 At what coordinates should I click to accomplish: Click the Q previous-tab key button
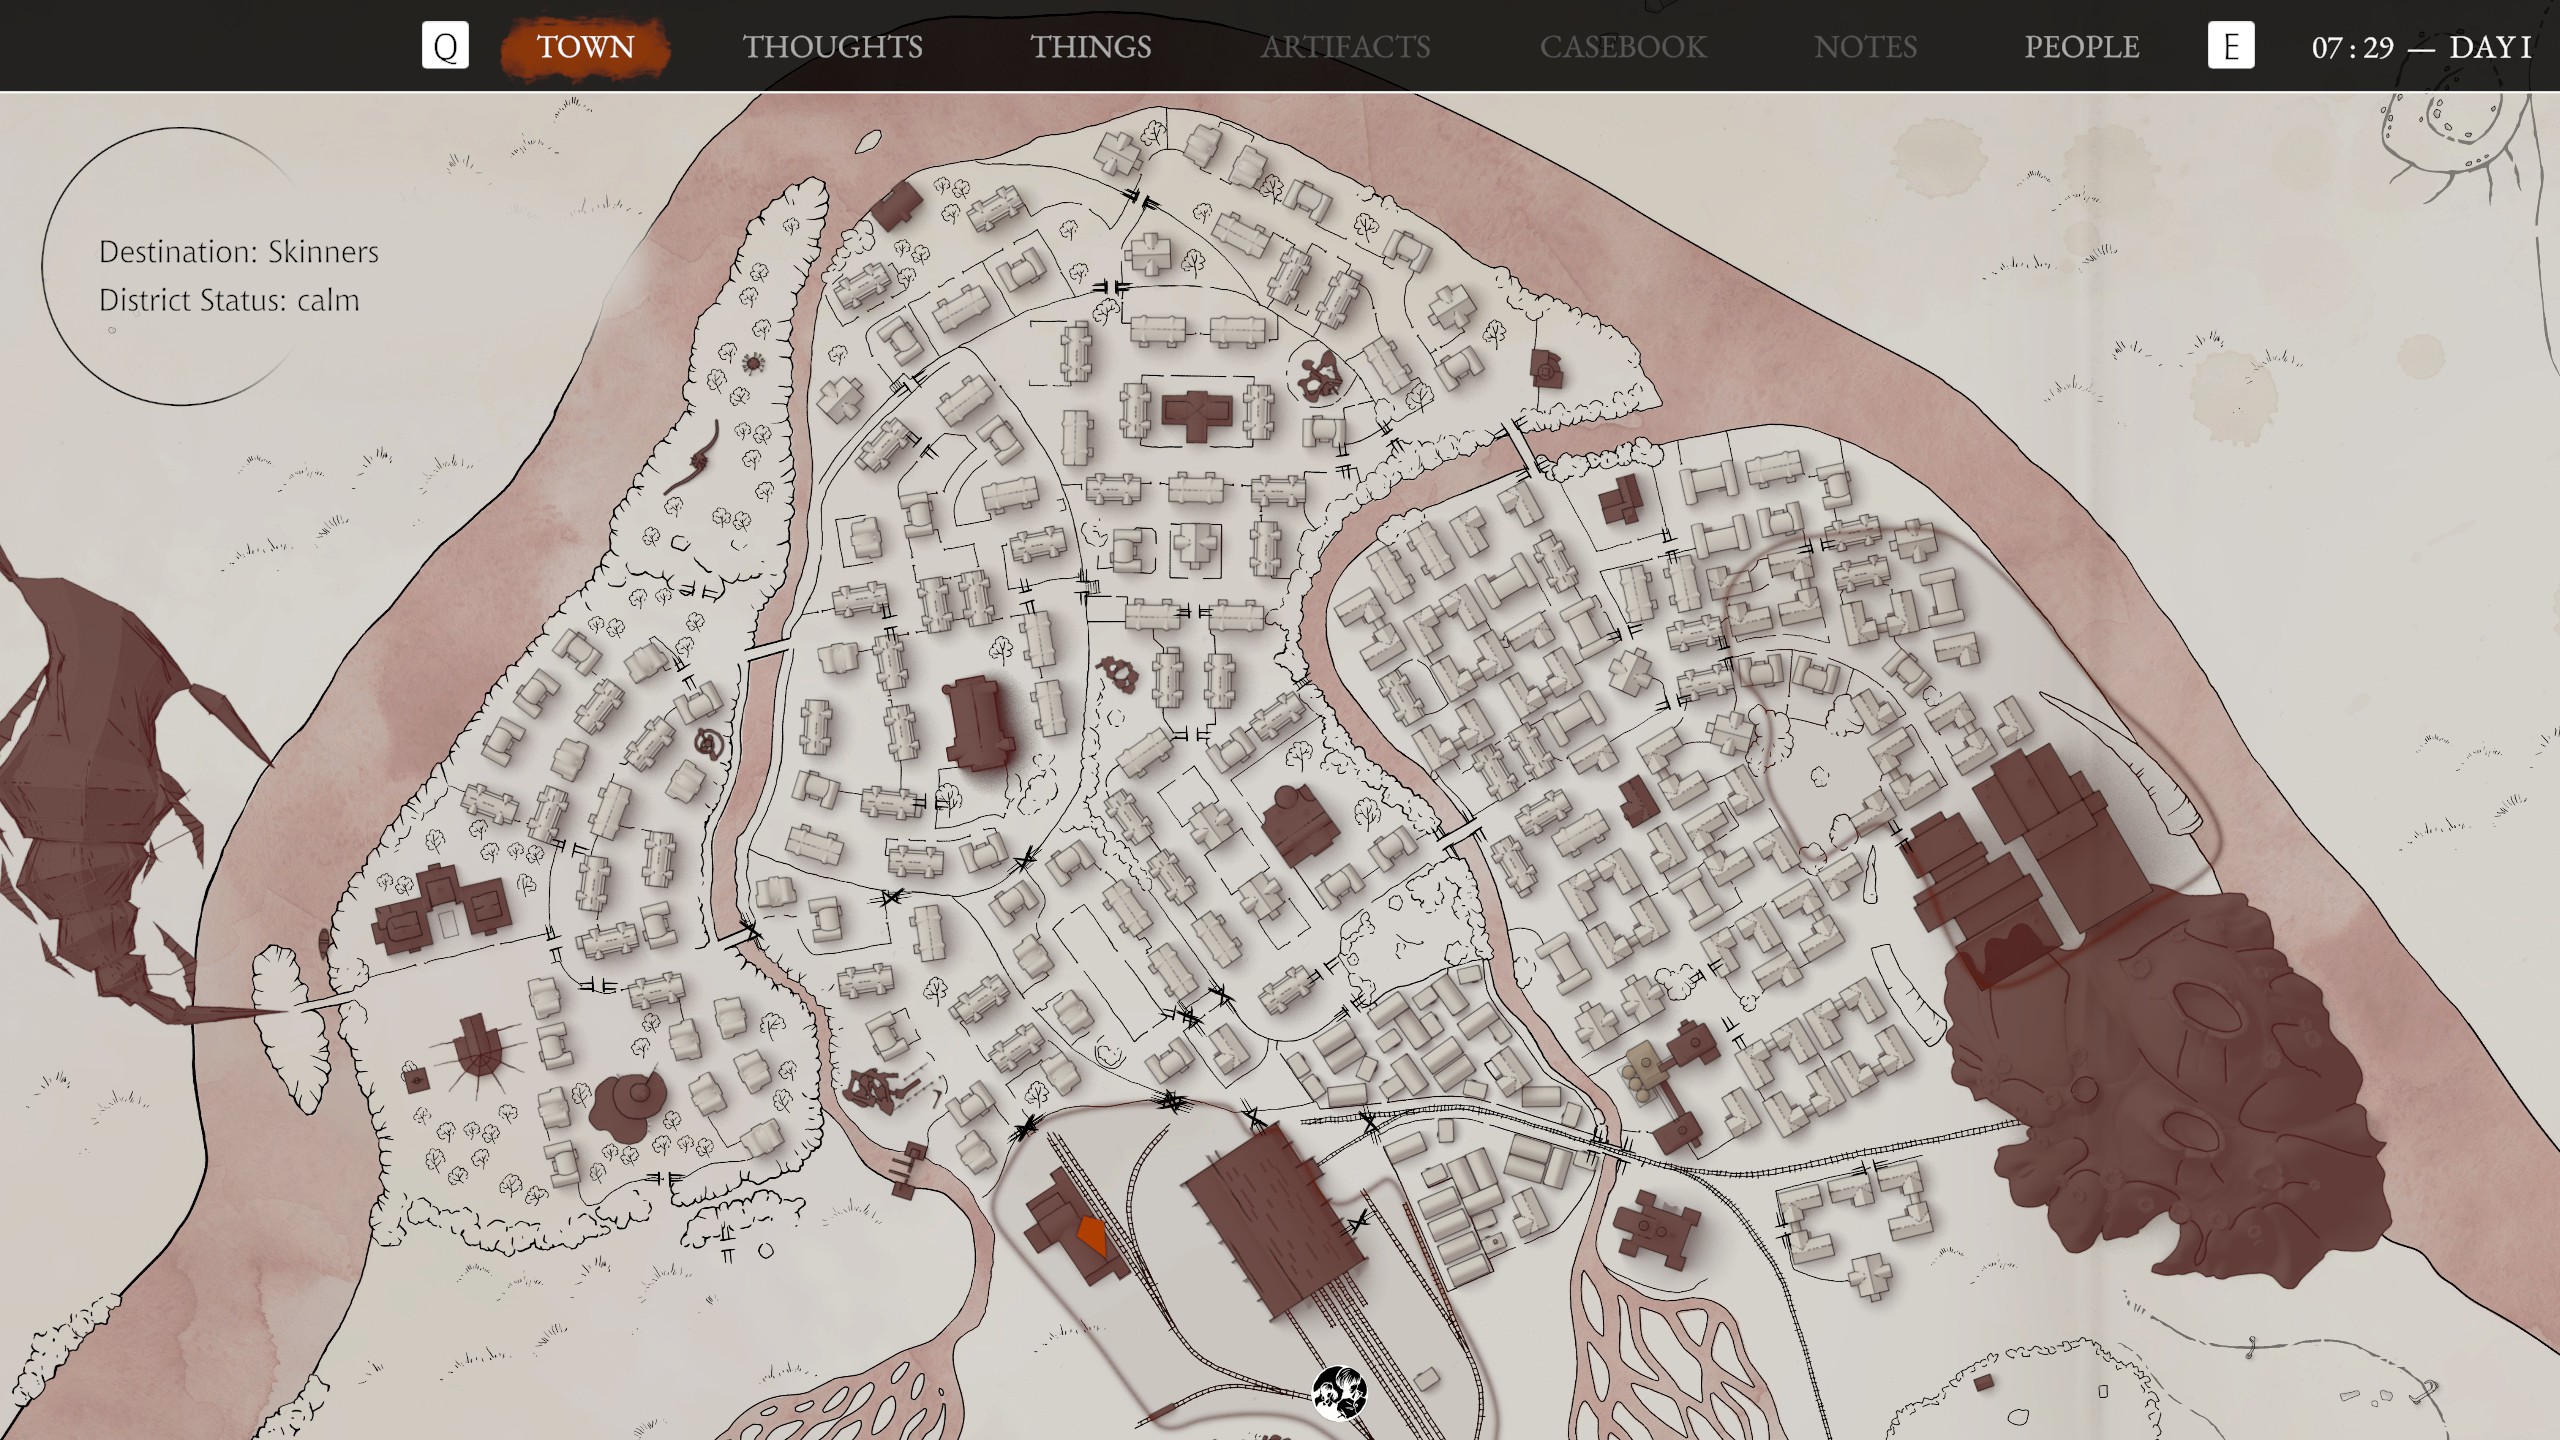[445, 46]
